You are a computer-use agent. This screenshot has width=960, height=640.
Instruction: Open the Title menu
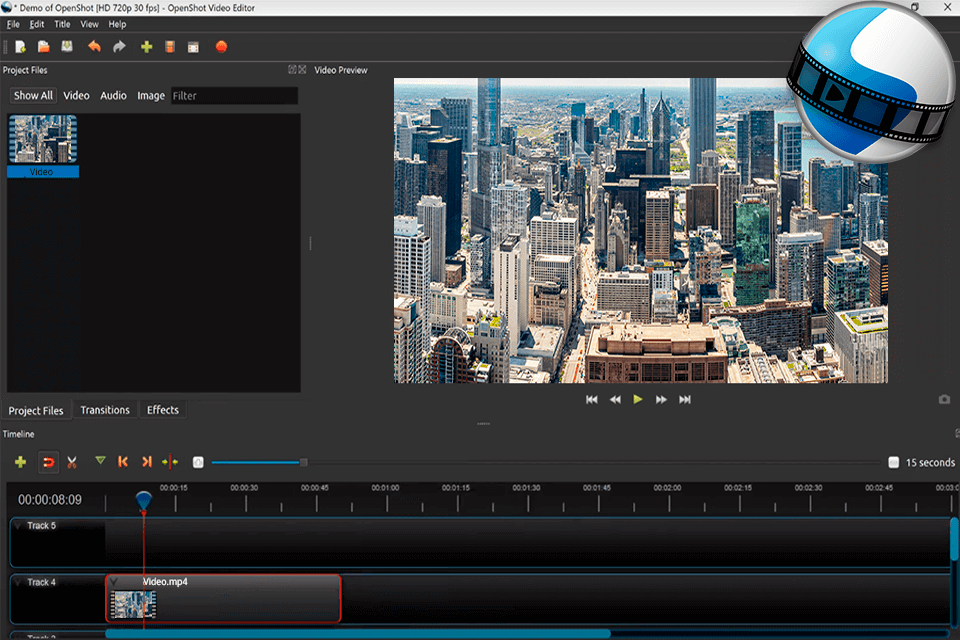click(62, 23)
